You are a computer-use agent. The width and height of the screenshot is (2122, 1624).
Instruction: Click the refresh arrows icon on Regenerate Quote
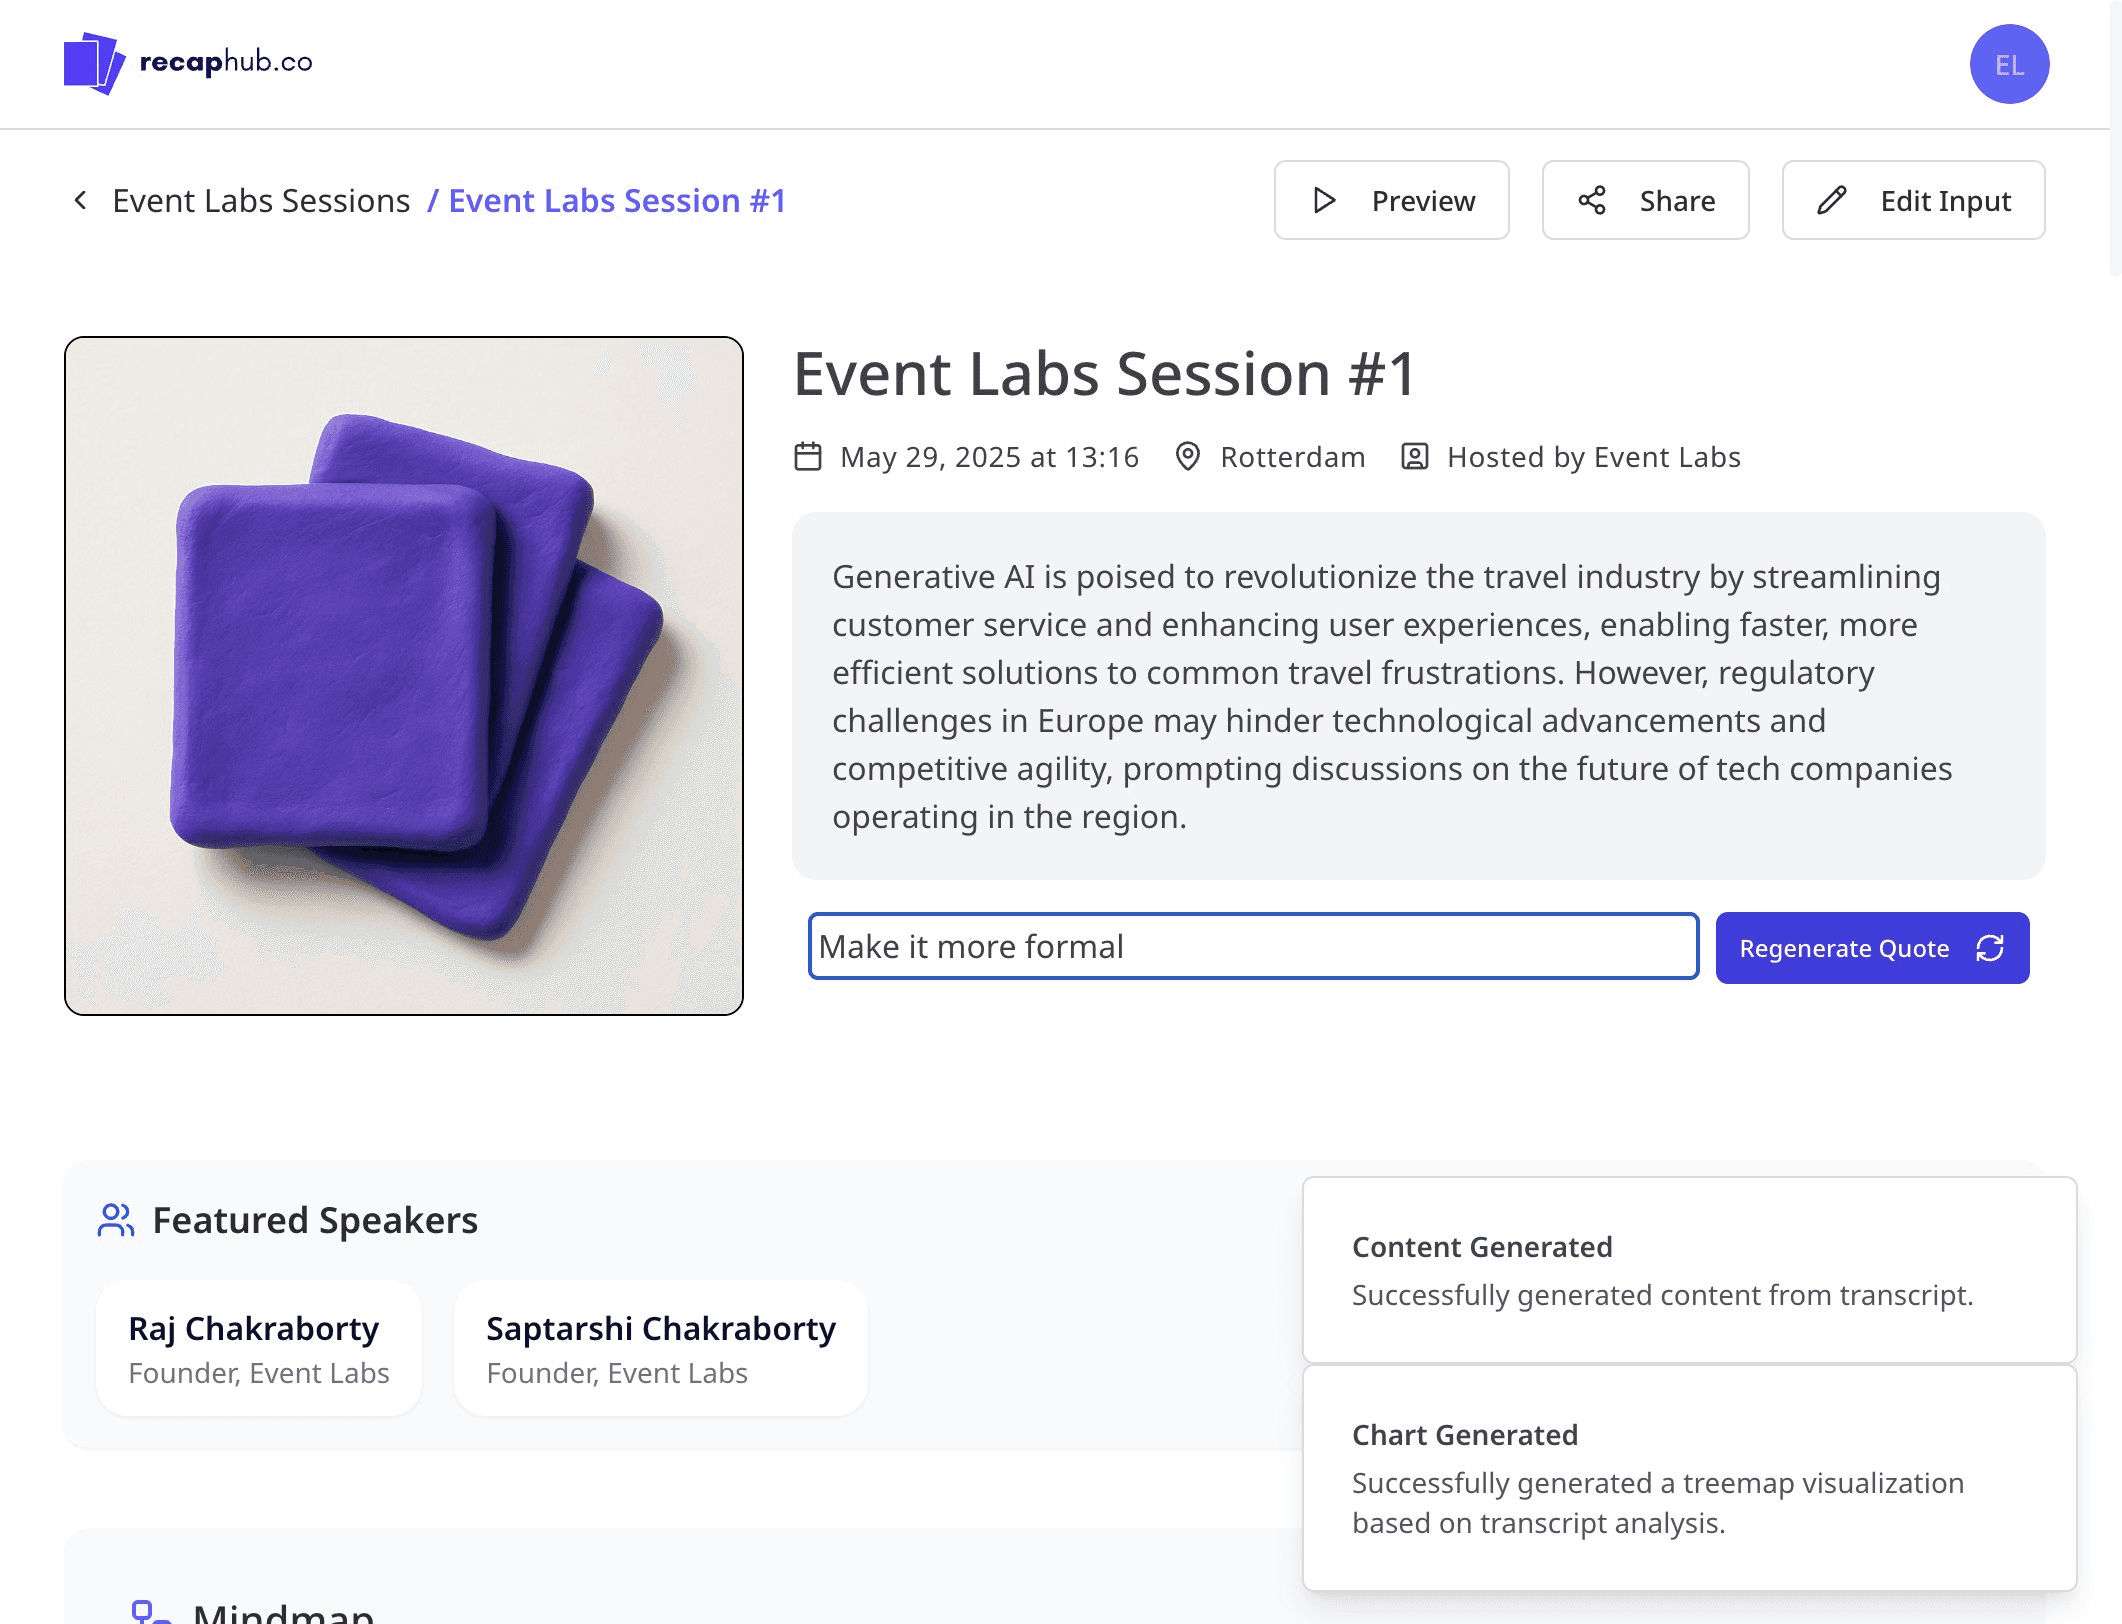[1990, 948]
